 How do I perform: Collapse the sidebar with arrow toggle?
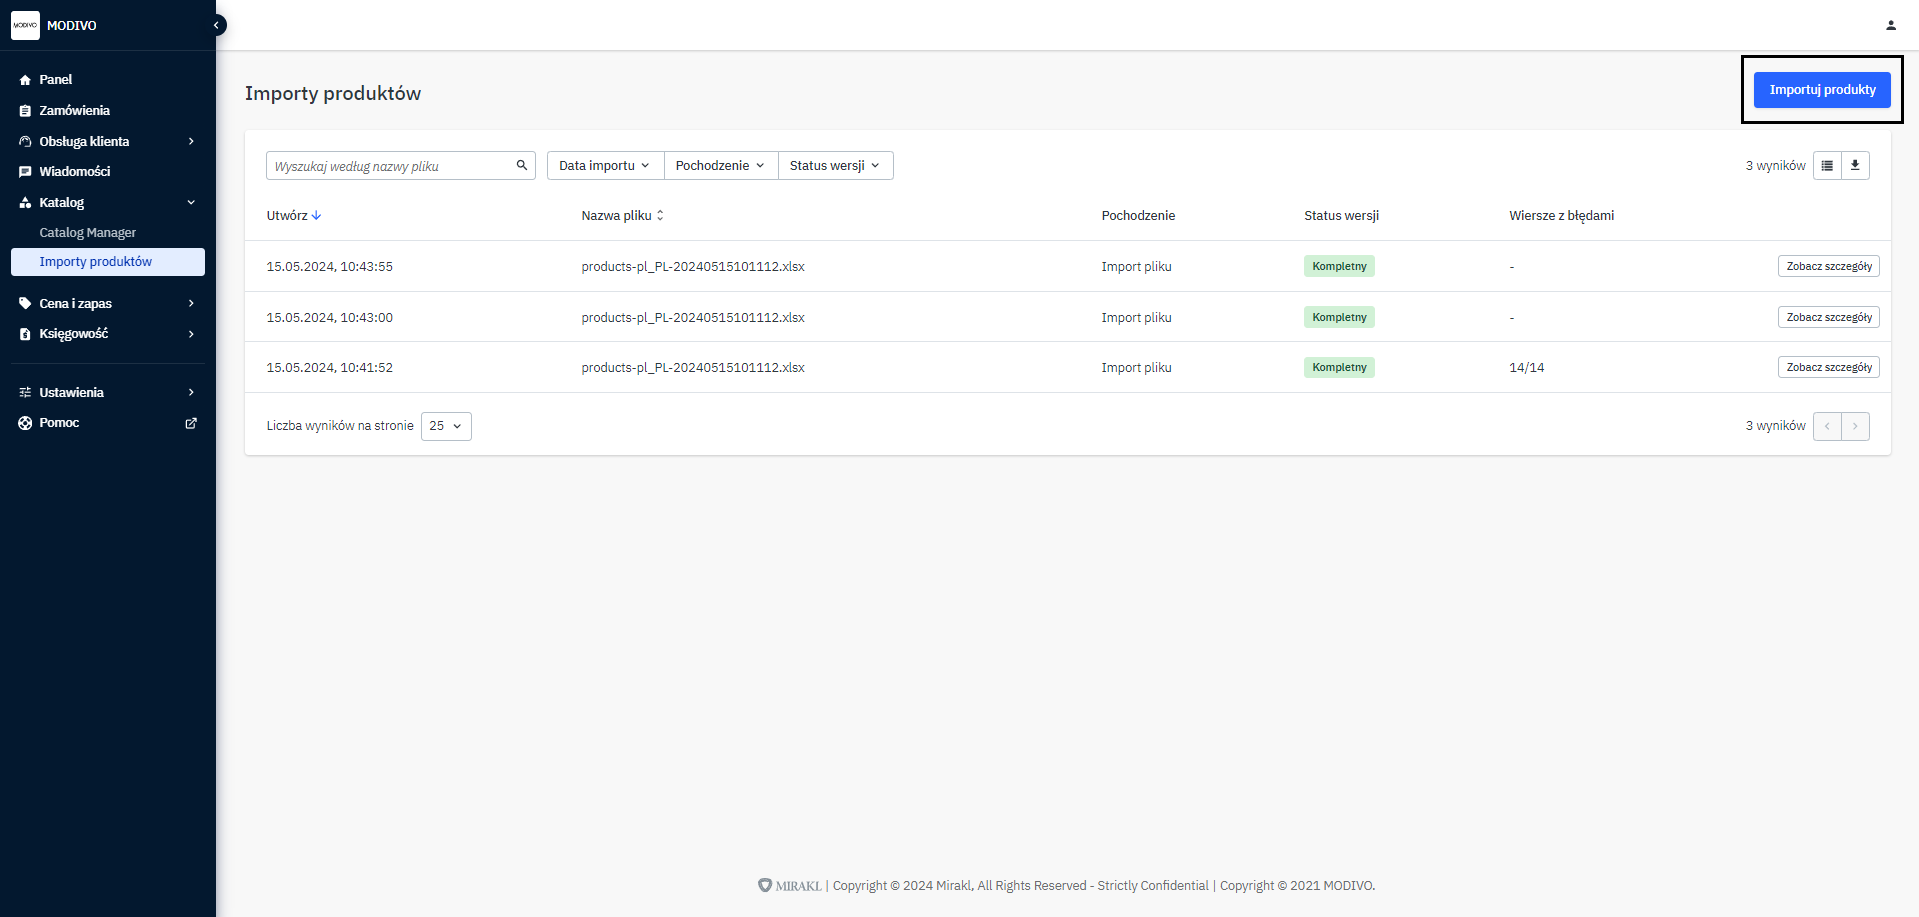click(x=217, y=25)
